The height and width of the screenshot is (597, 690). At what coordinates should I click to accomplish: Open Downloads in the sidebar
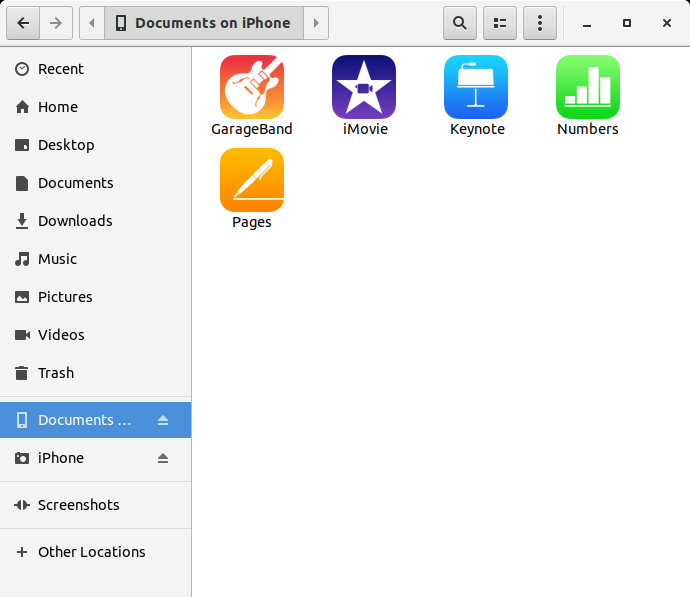pos(74,221)
